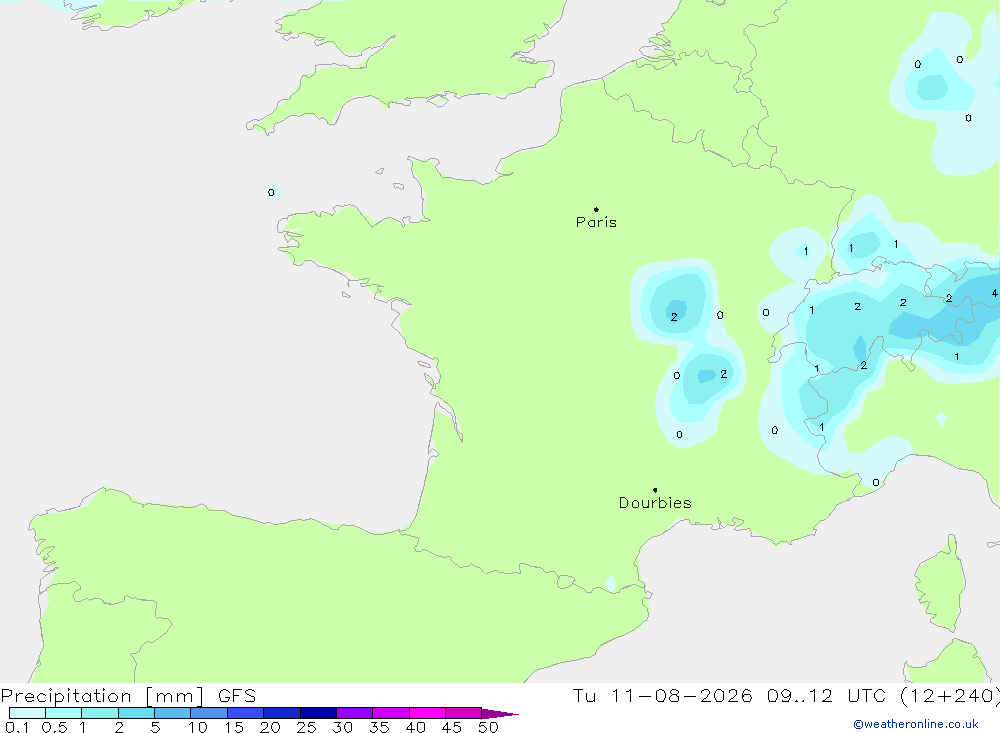The height and width of the screenshot is (733, 1000).
Task: Pick the 20–25 mm legend color swatch
Action: [x=282, y=713]
